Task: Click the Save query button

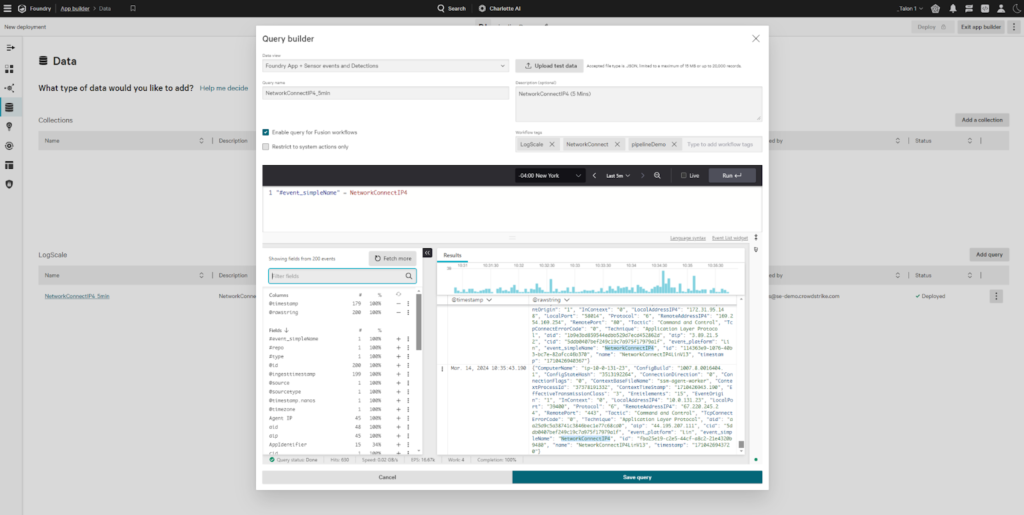Action: (636, 477)
